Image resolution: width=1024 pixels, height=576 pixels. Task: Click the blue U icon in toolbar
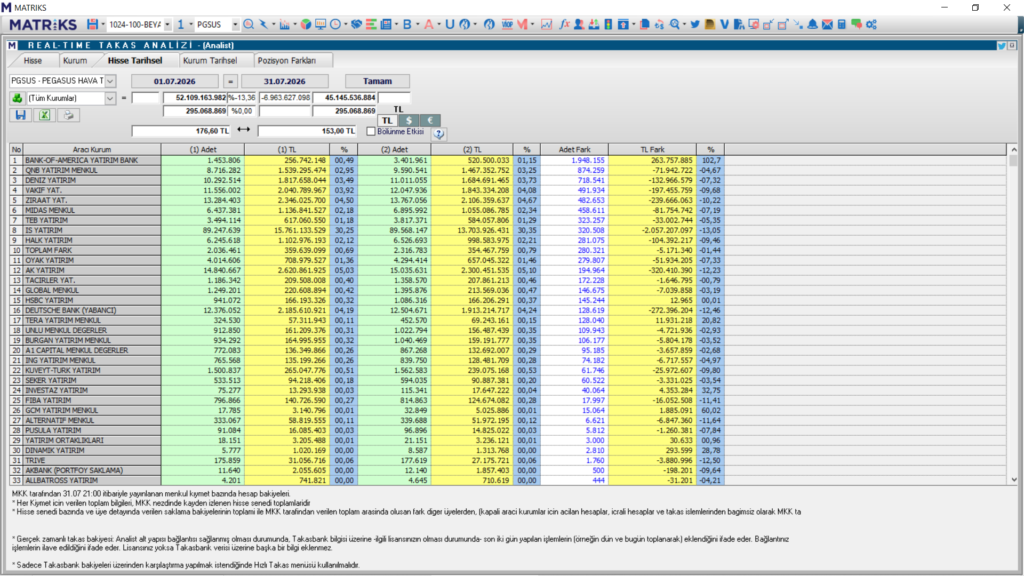[449, 24]
